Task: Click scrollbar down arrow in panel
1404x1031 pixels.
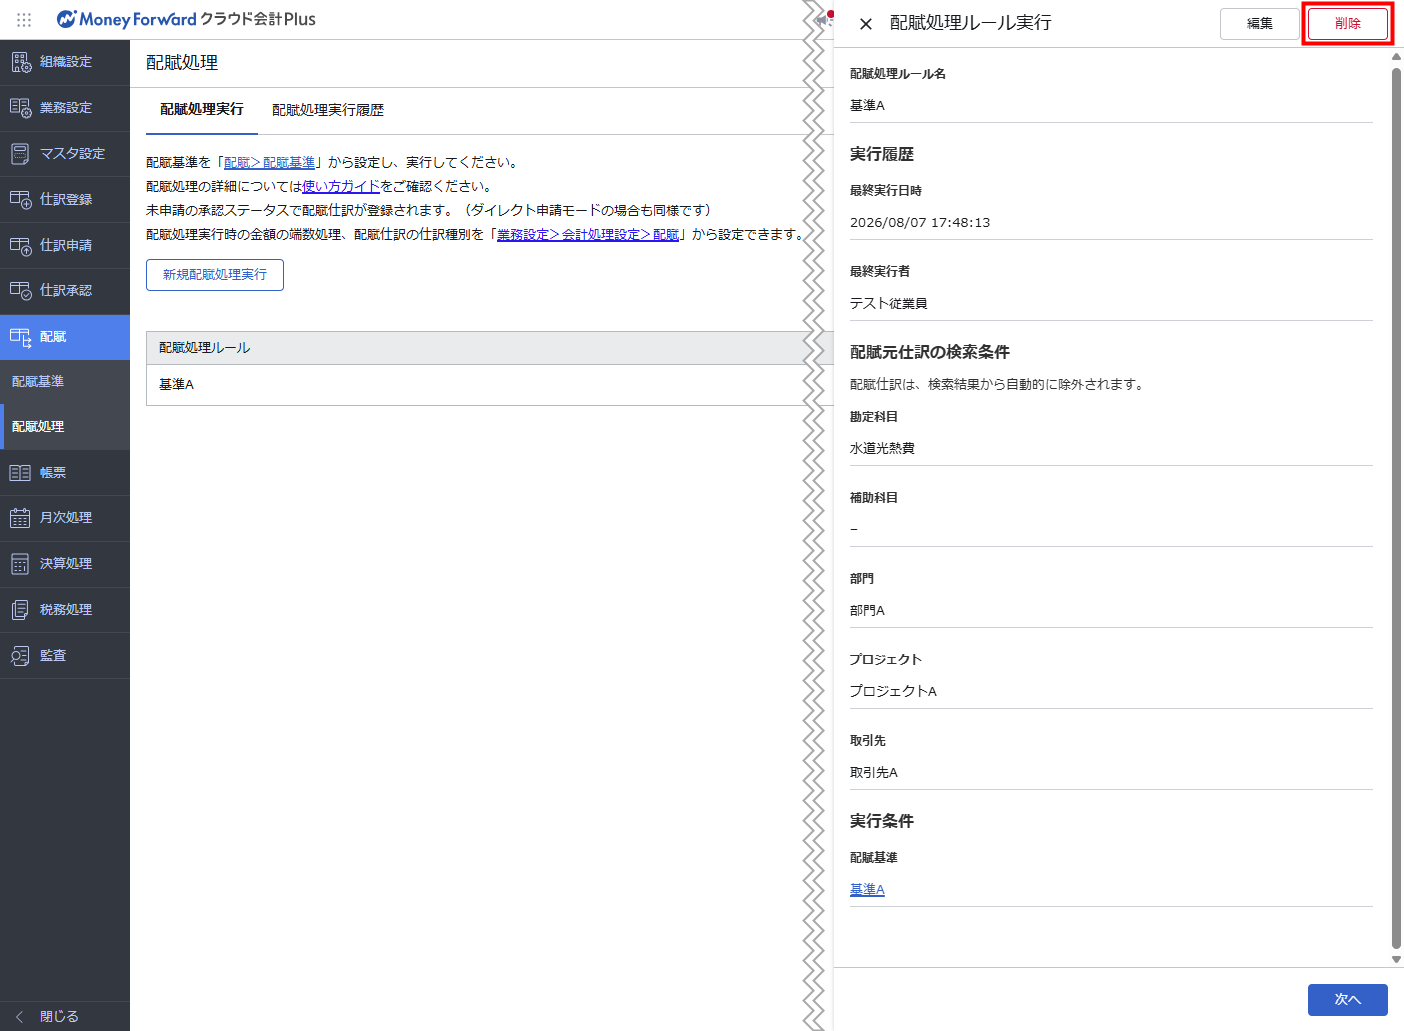Action: pyautogui.click(x=1397, y=959)
